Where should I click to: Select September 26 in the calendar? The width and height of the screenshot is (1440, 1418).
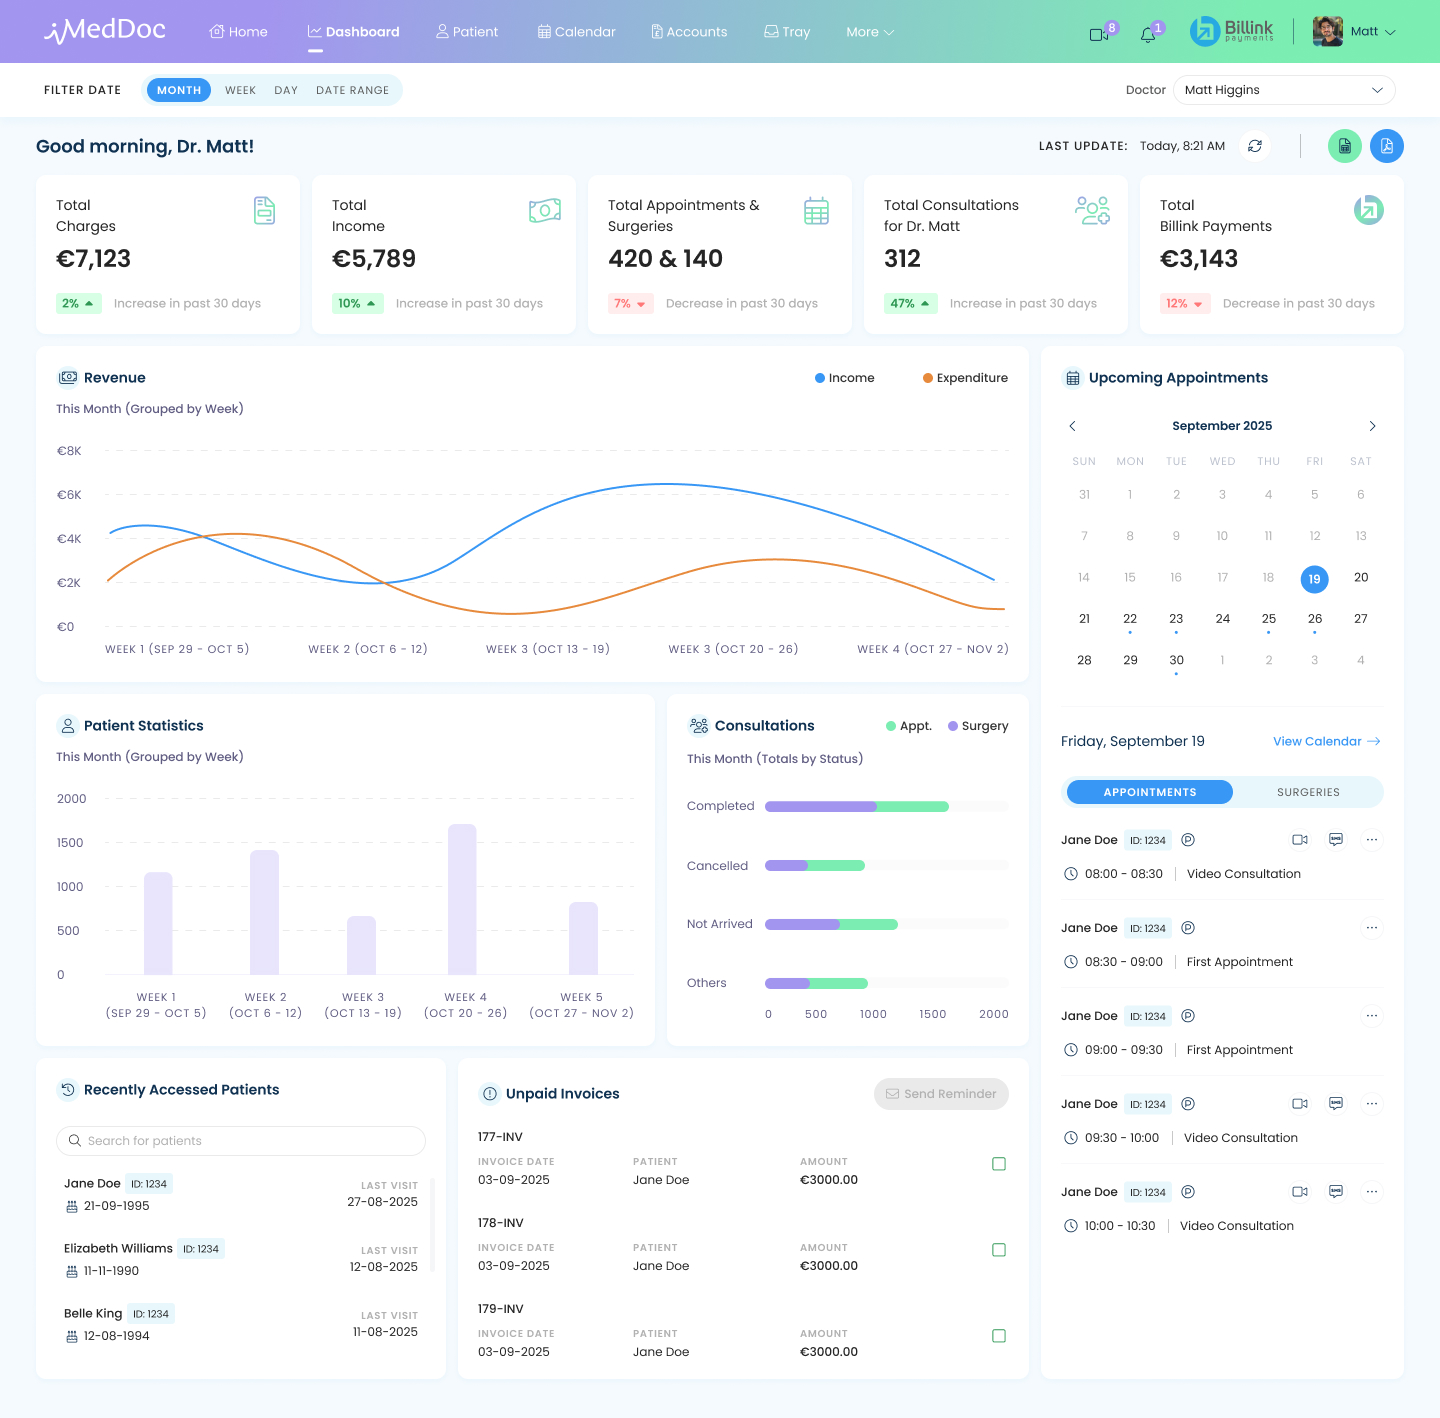[1314, 619]
